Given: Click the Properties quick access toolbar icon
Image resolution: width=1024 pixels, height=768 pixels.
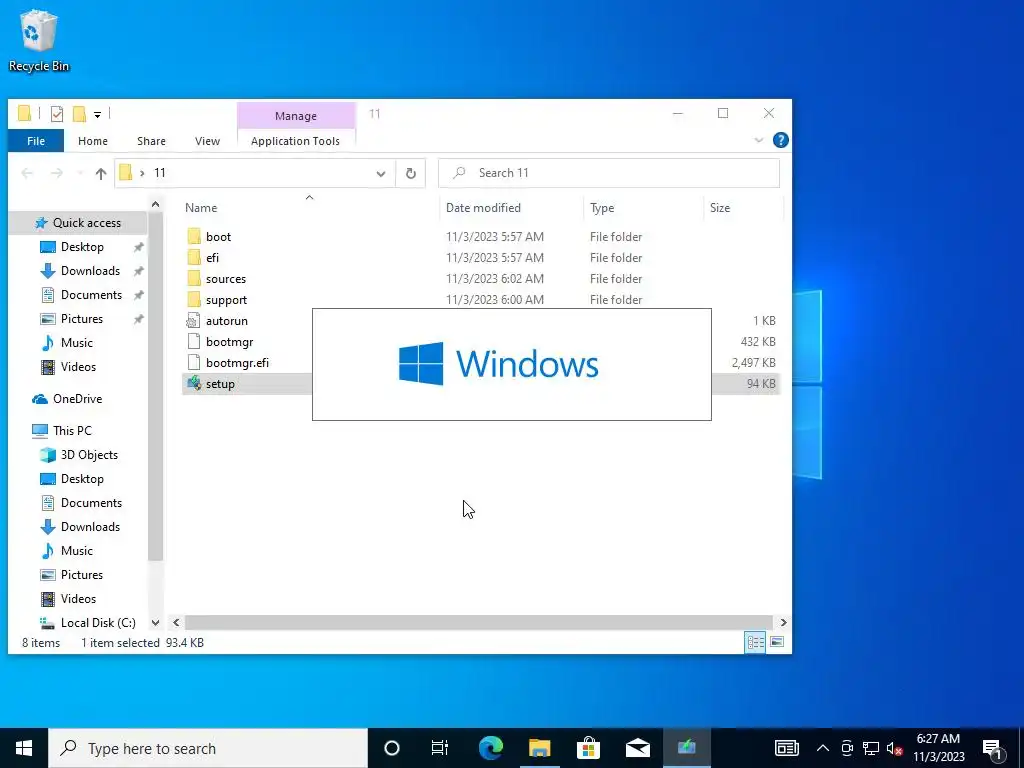Looking at the screenshot, I should pyautogui.click(x=57, y=114).
